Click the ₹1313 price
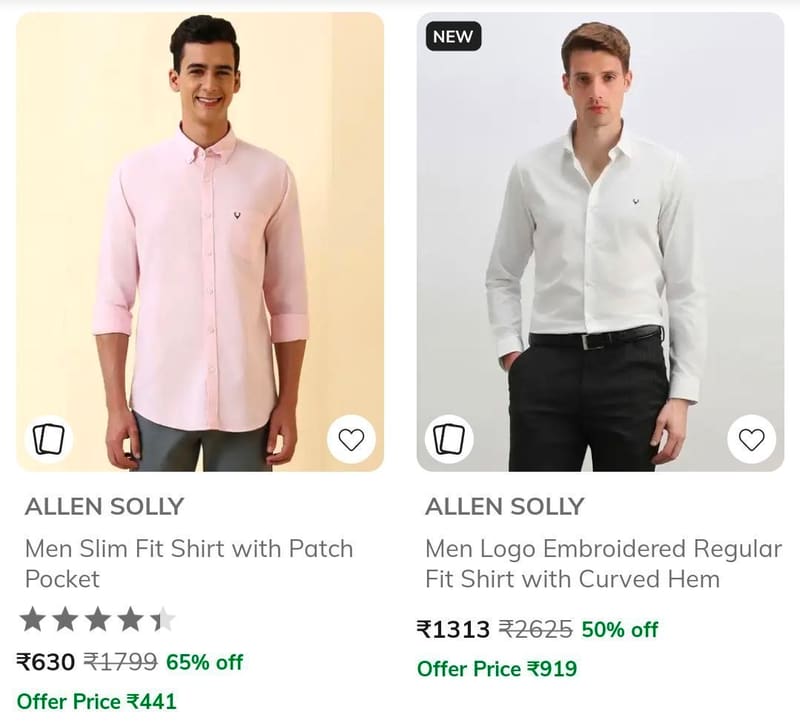The height and width of the screenshot is (724, 800). 453,630
